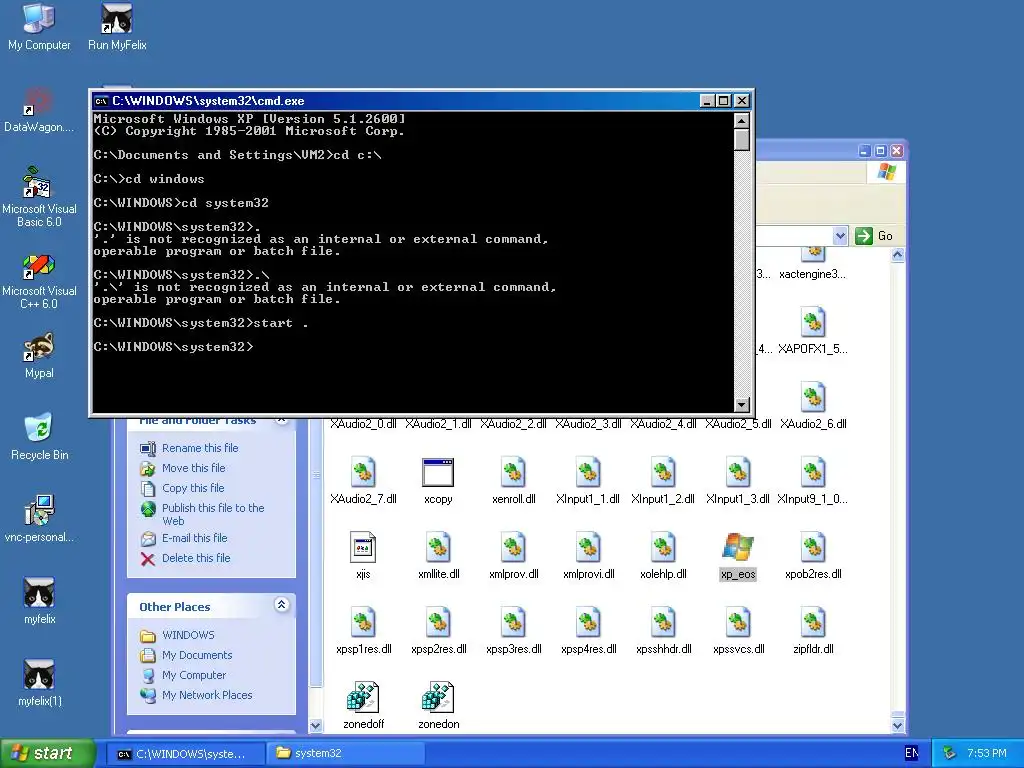Viewport: 1024px width, 768px height.
Task: Open the explorer address bar dropdown
Action: coord(840,236)
